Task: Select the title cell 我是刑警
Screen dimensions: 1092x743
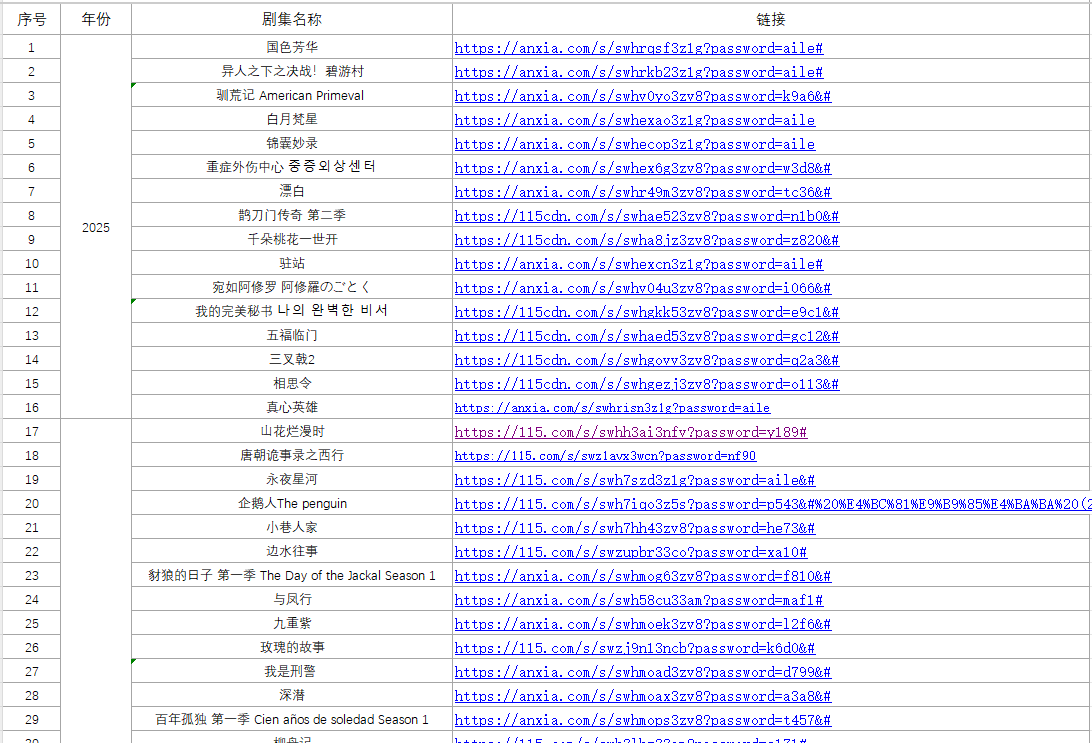Action: click(x=292, y=672)
